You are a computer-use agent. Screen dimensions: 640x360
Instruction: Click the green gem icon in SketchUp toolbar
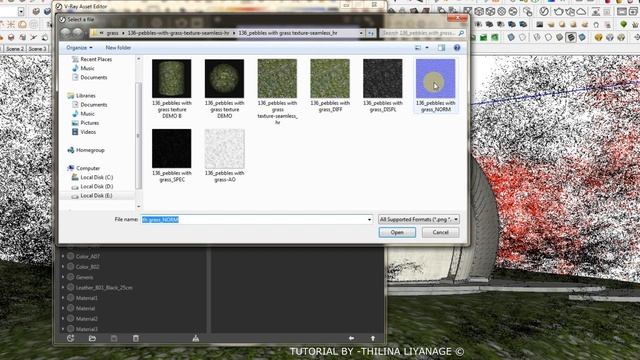click(x=624, y=25)
